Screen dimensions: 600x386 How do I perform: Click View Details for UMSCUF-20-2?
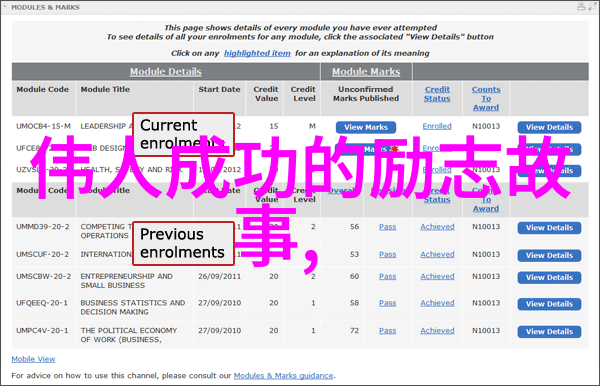click(549, 255)
